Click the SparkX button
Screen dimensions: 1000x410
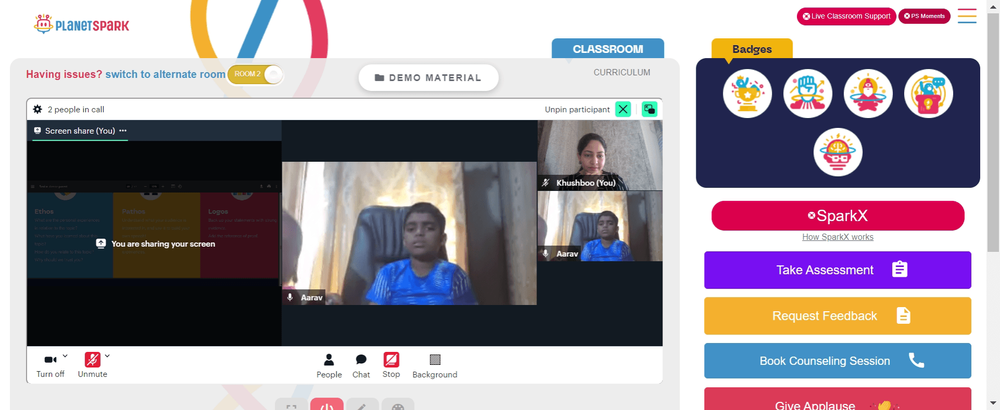coord(838,216)
